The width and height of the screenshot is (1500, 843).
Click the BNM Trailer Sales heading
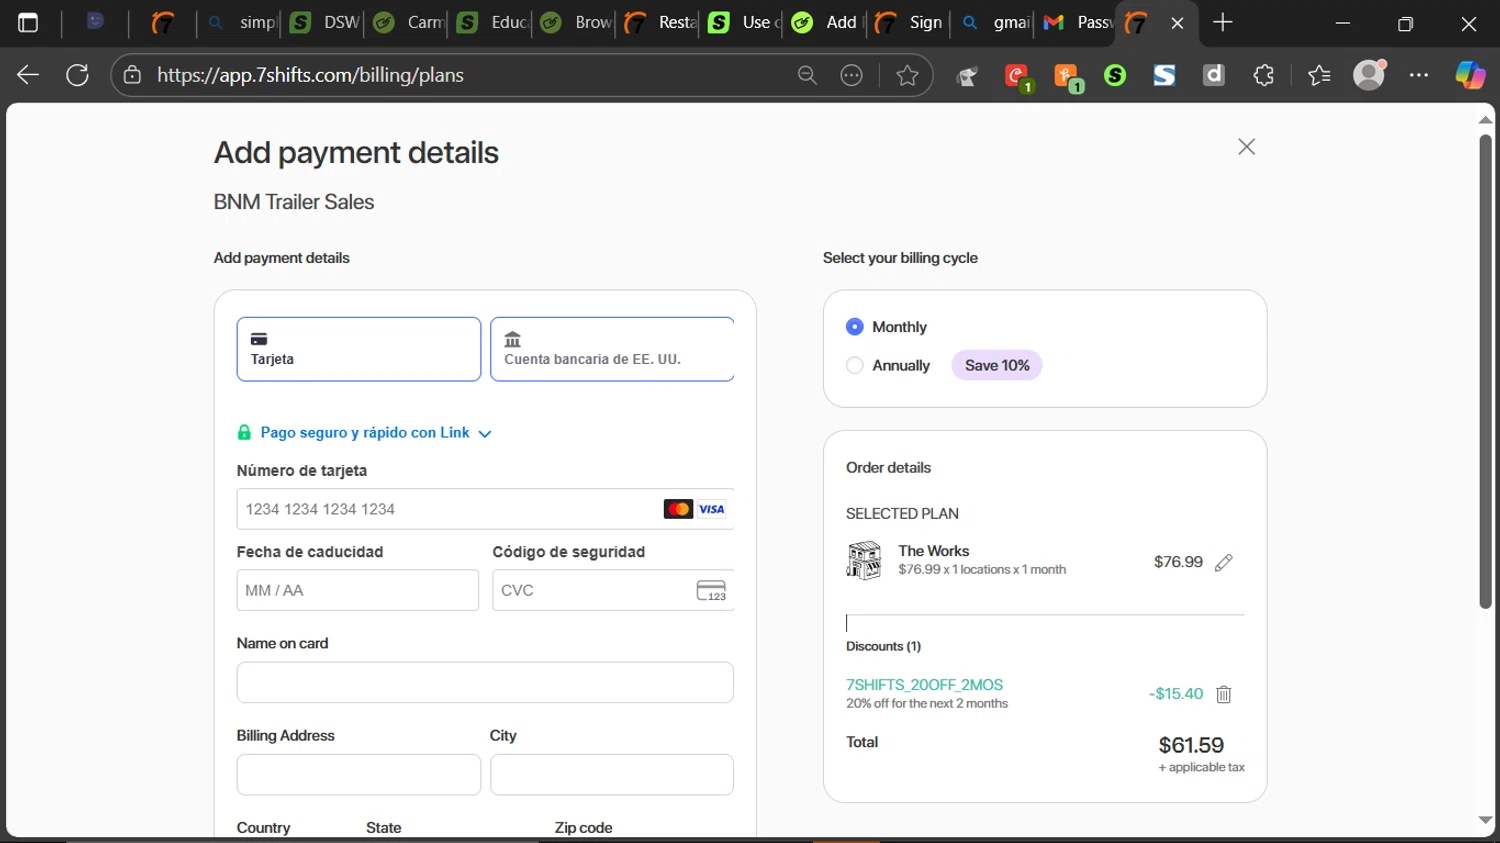click(x=294, y=202)
